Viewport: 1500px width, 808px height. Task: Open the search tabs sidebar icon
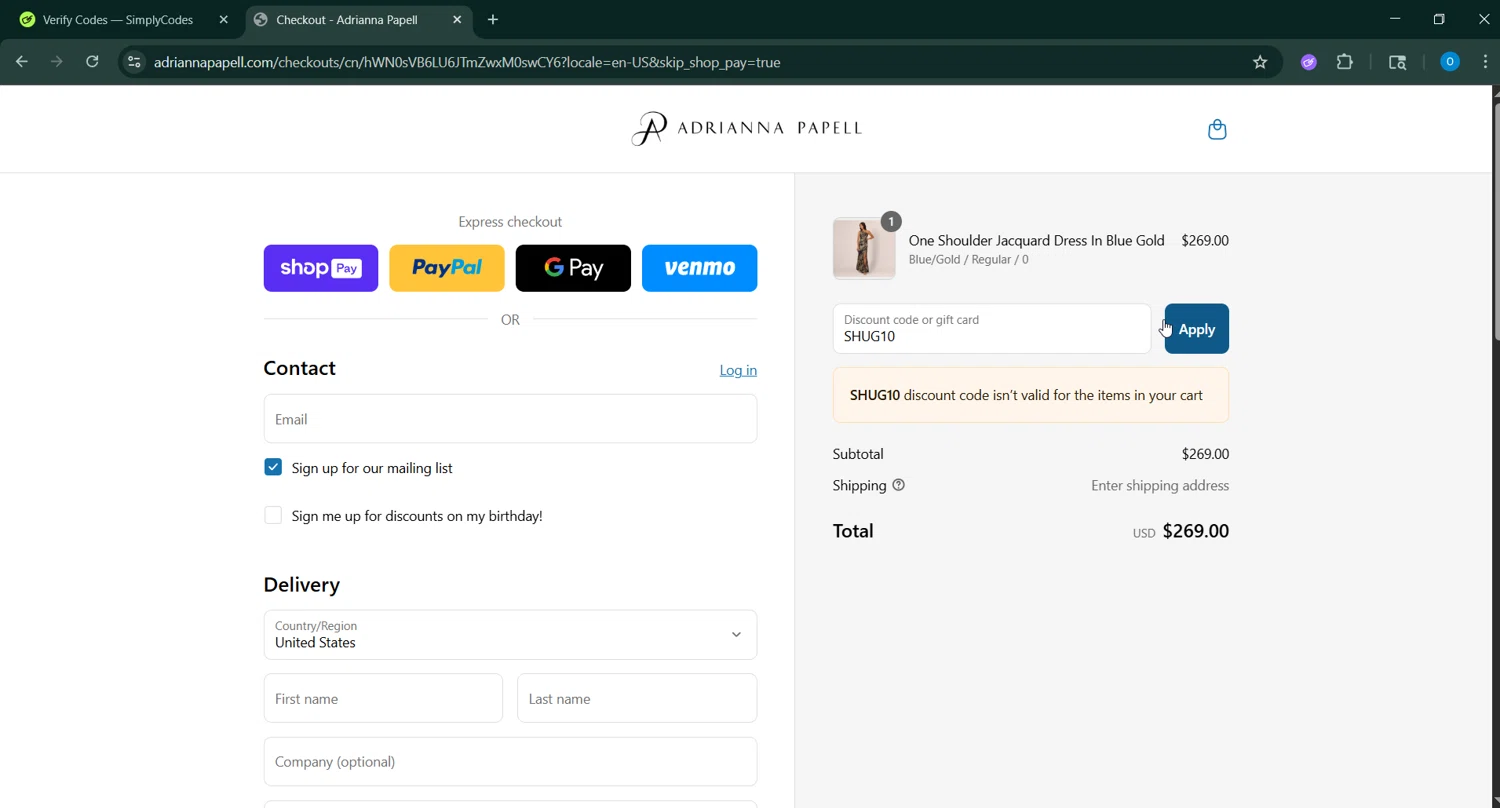coord(1398,62)
